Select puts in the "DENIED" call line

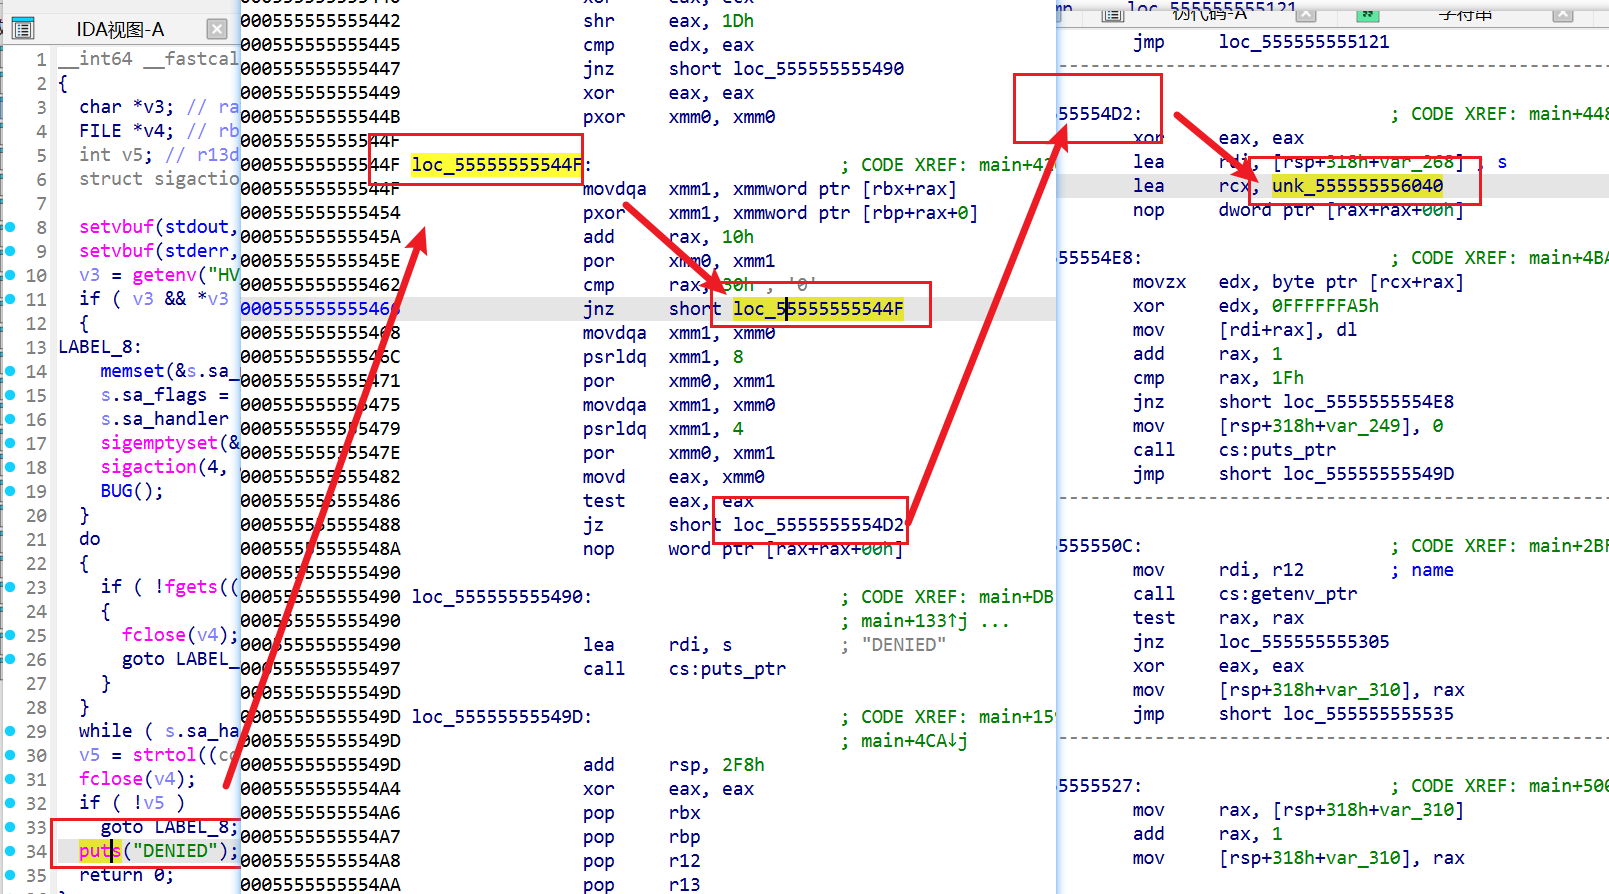point(99,851)
